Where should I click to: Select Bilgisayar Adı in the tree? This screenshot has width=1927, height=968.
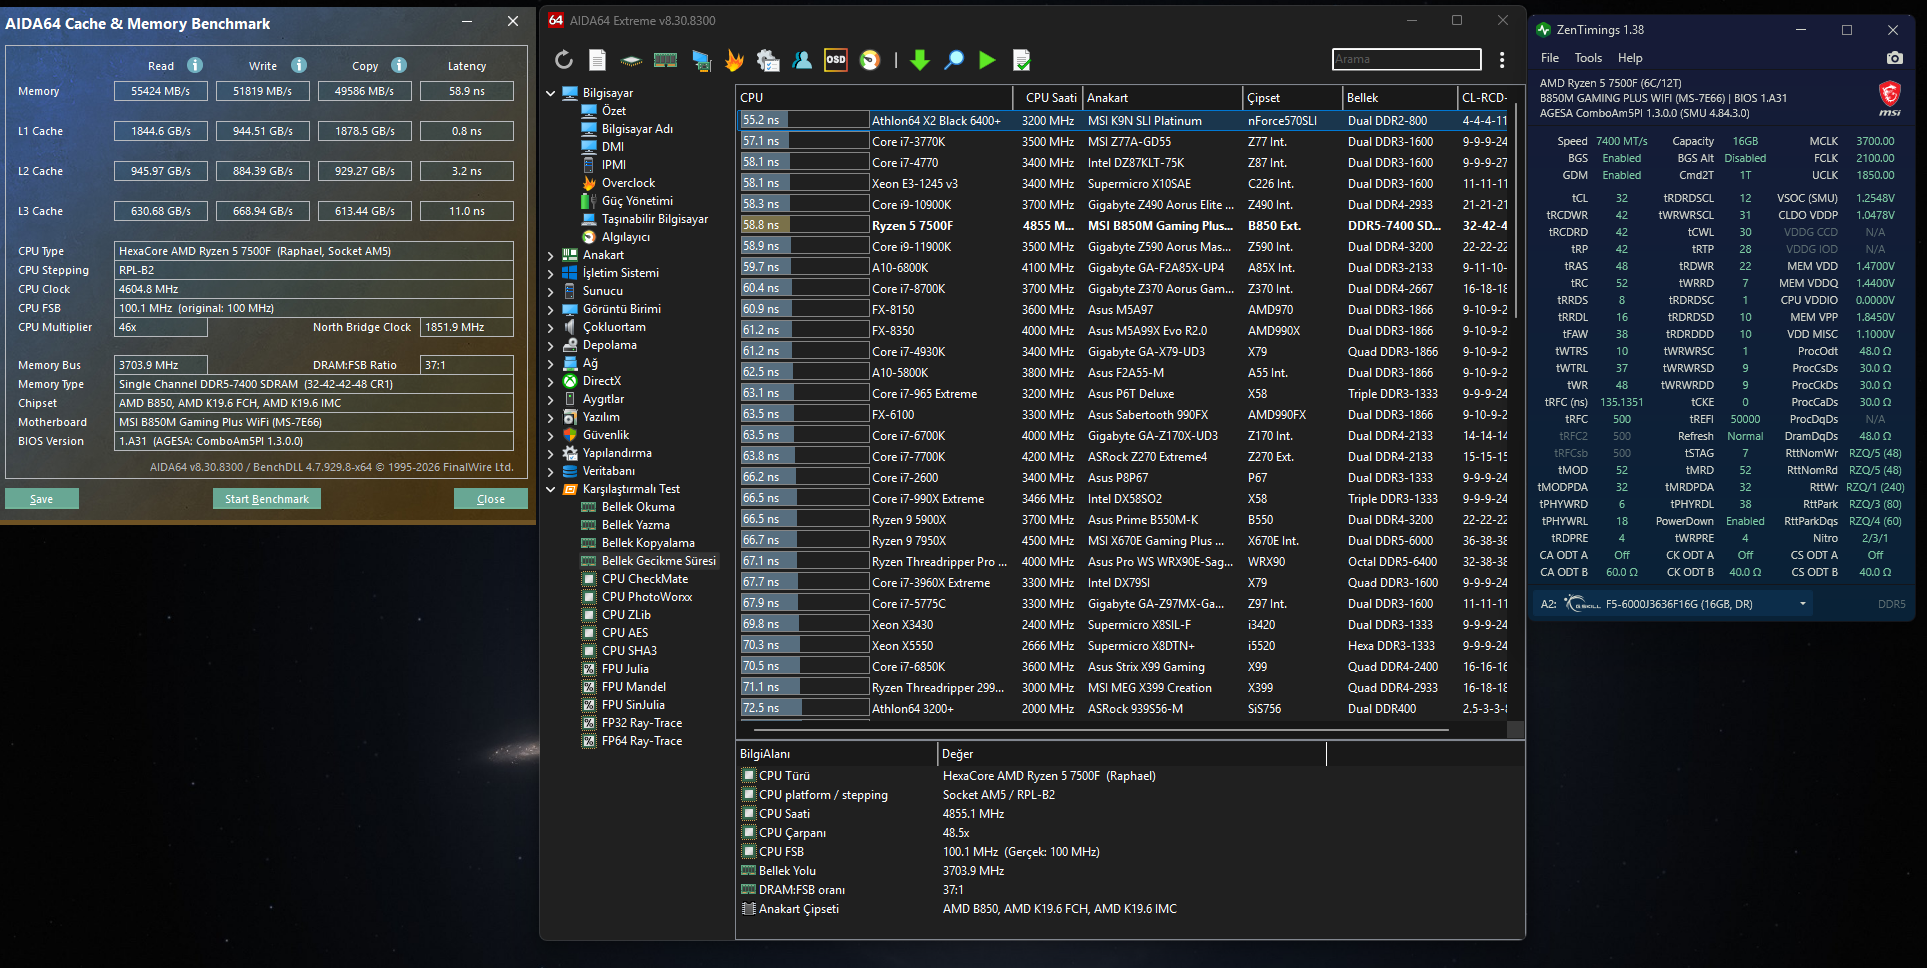(637, 129)
